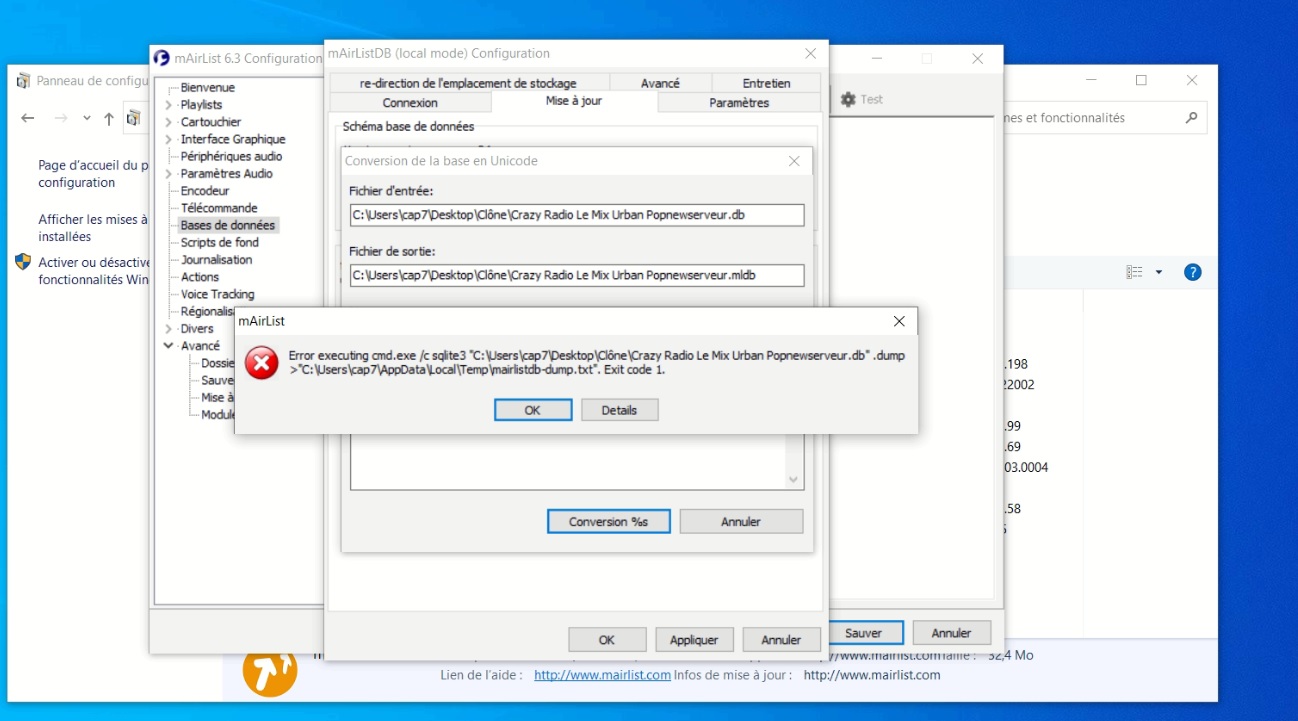Screen dimensions: 1298x721
Task: Collapse the Avancé tree node
Action: coord(168,346)
